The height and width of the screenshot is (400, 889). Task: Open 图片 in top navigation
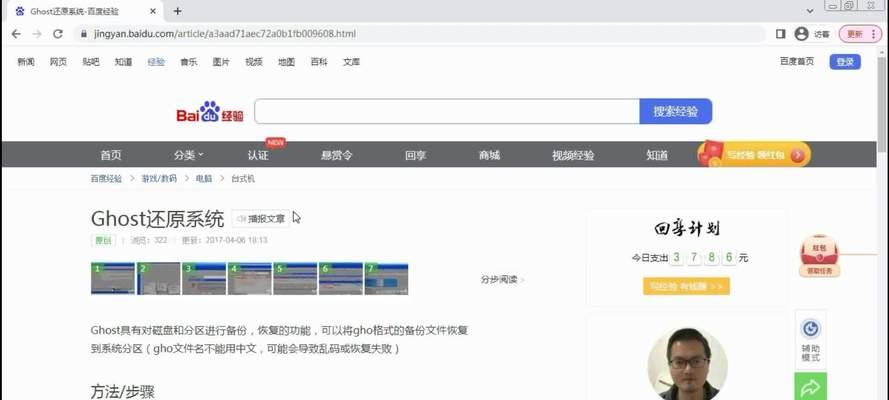pyautogui.click(x=221, y=62)
